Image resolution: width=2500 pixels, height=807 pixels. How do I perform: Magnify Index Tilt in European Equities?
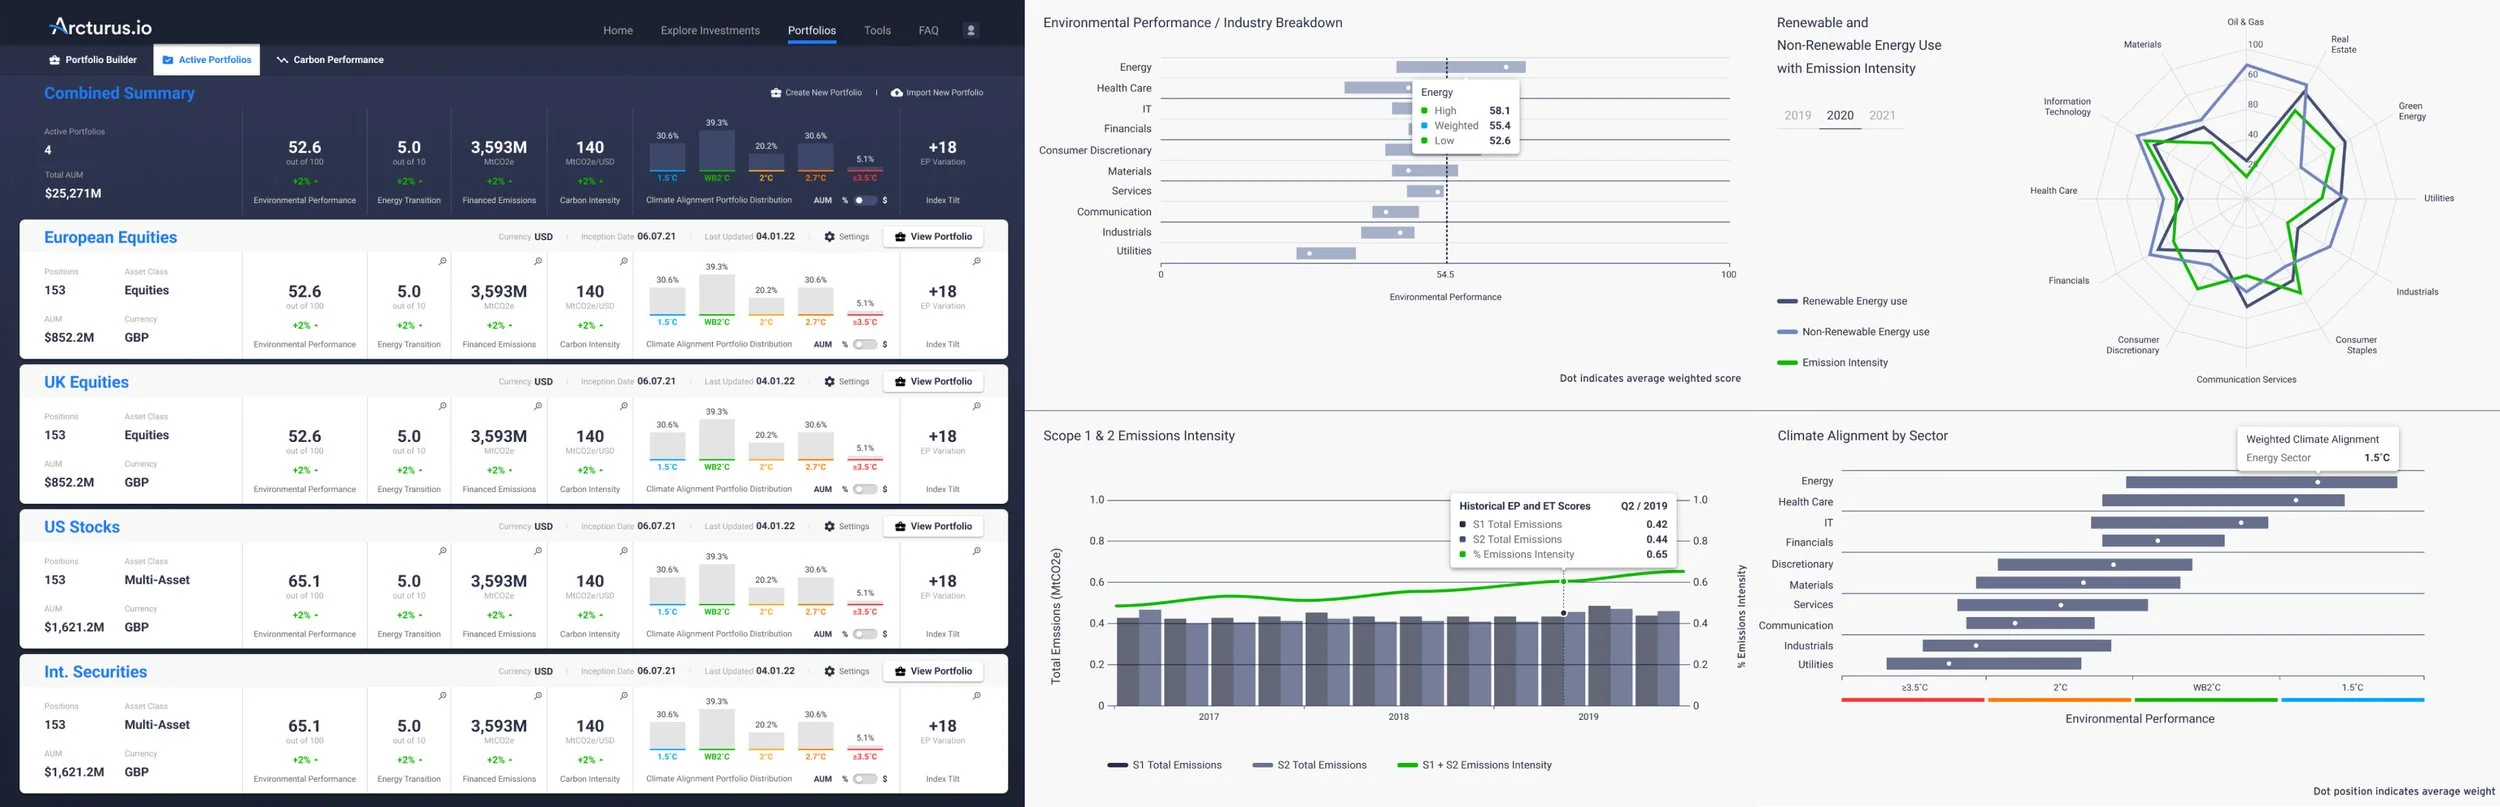[977, 262]
